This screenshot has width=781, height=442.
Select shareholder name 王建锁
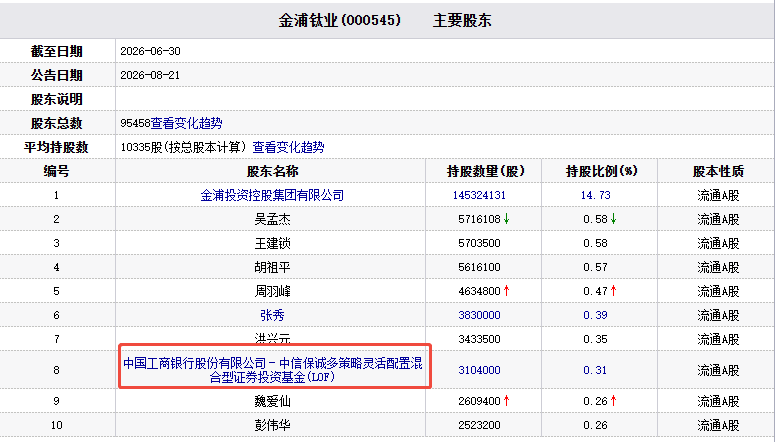[x=272, y=243]
